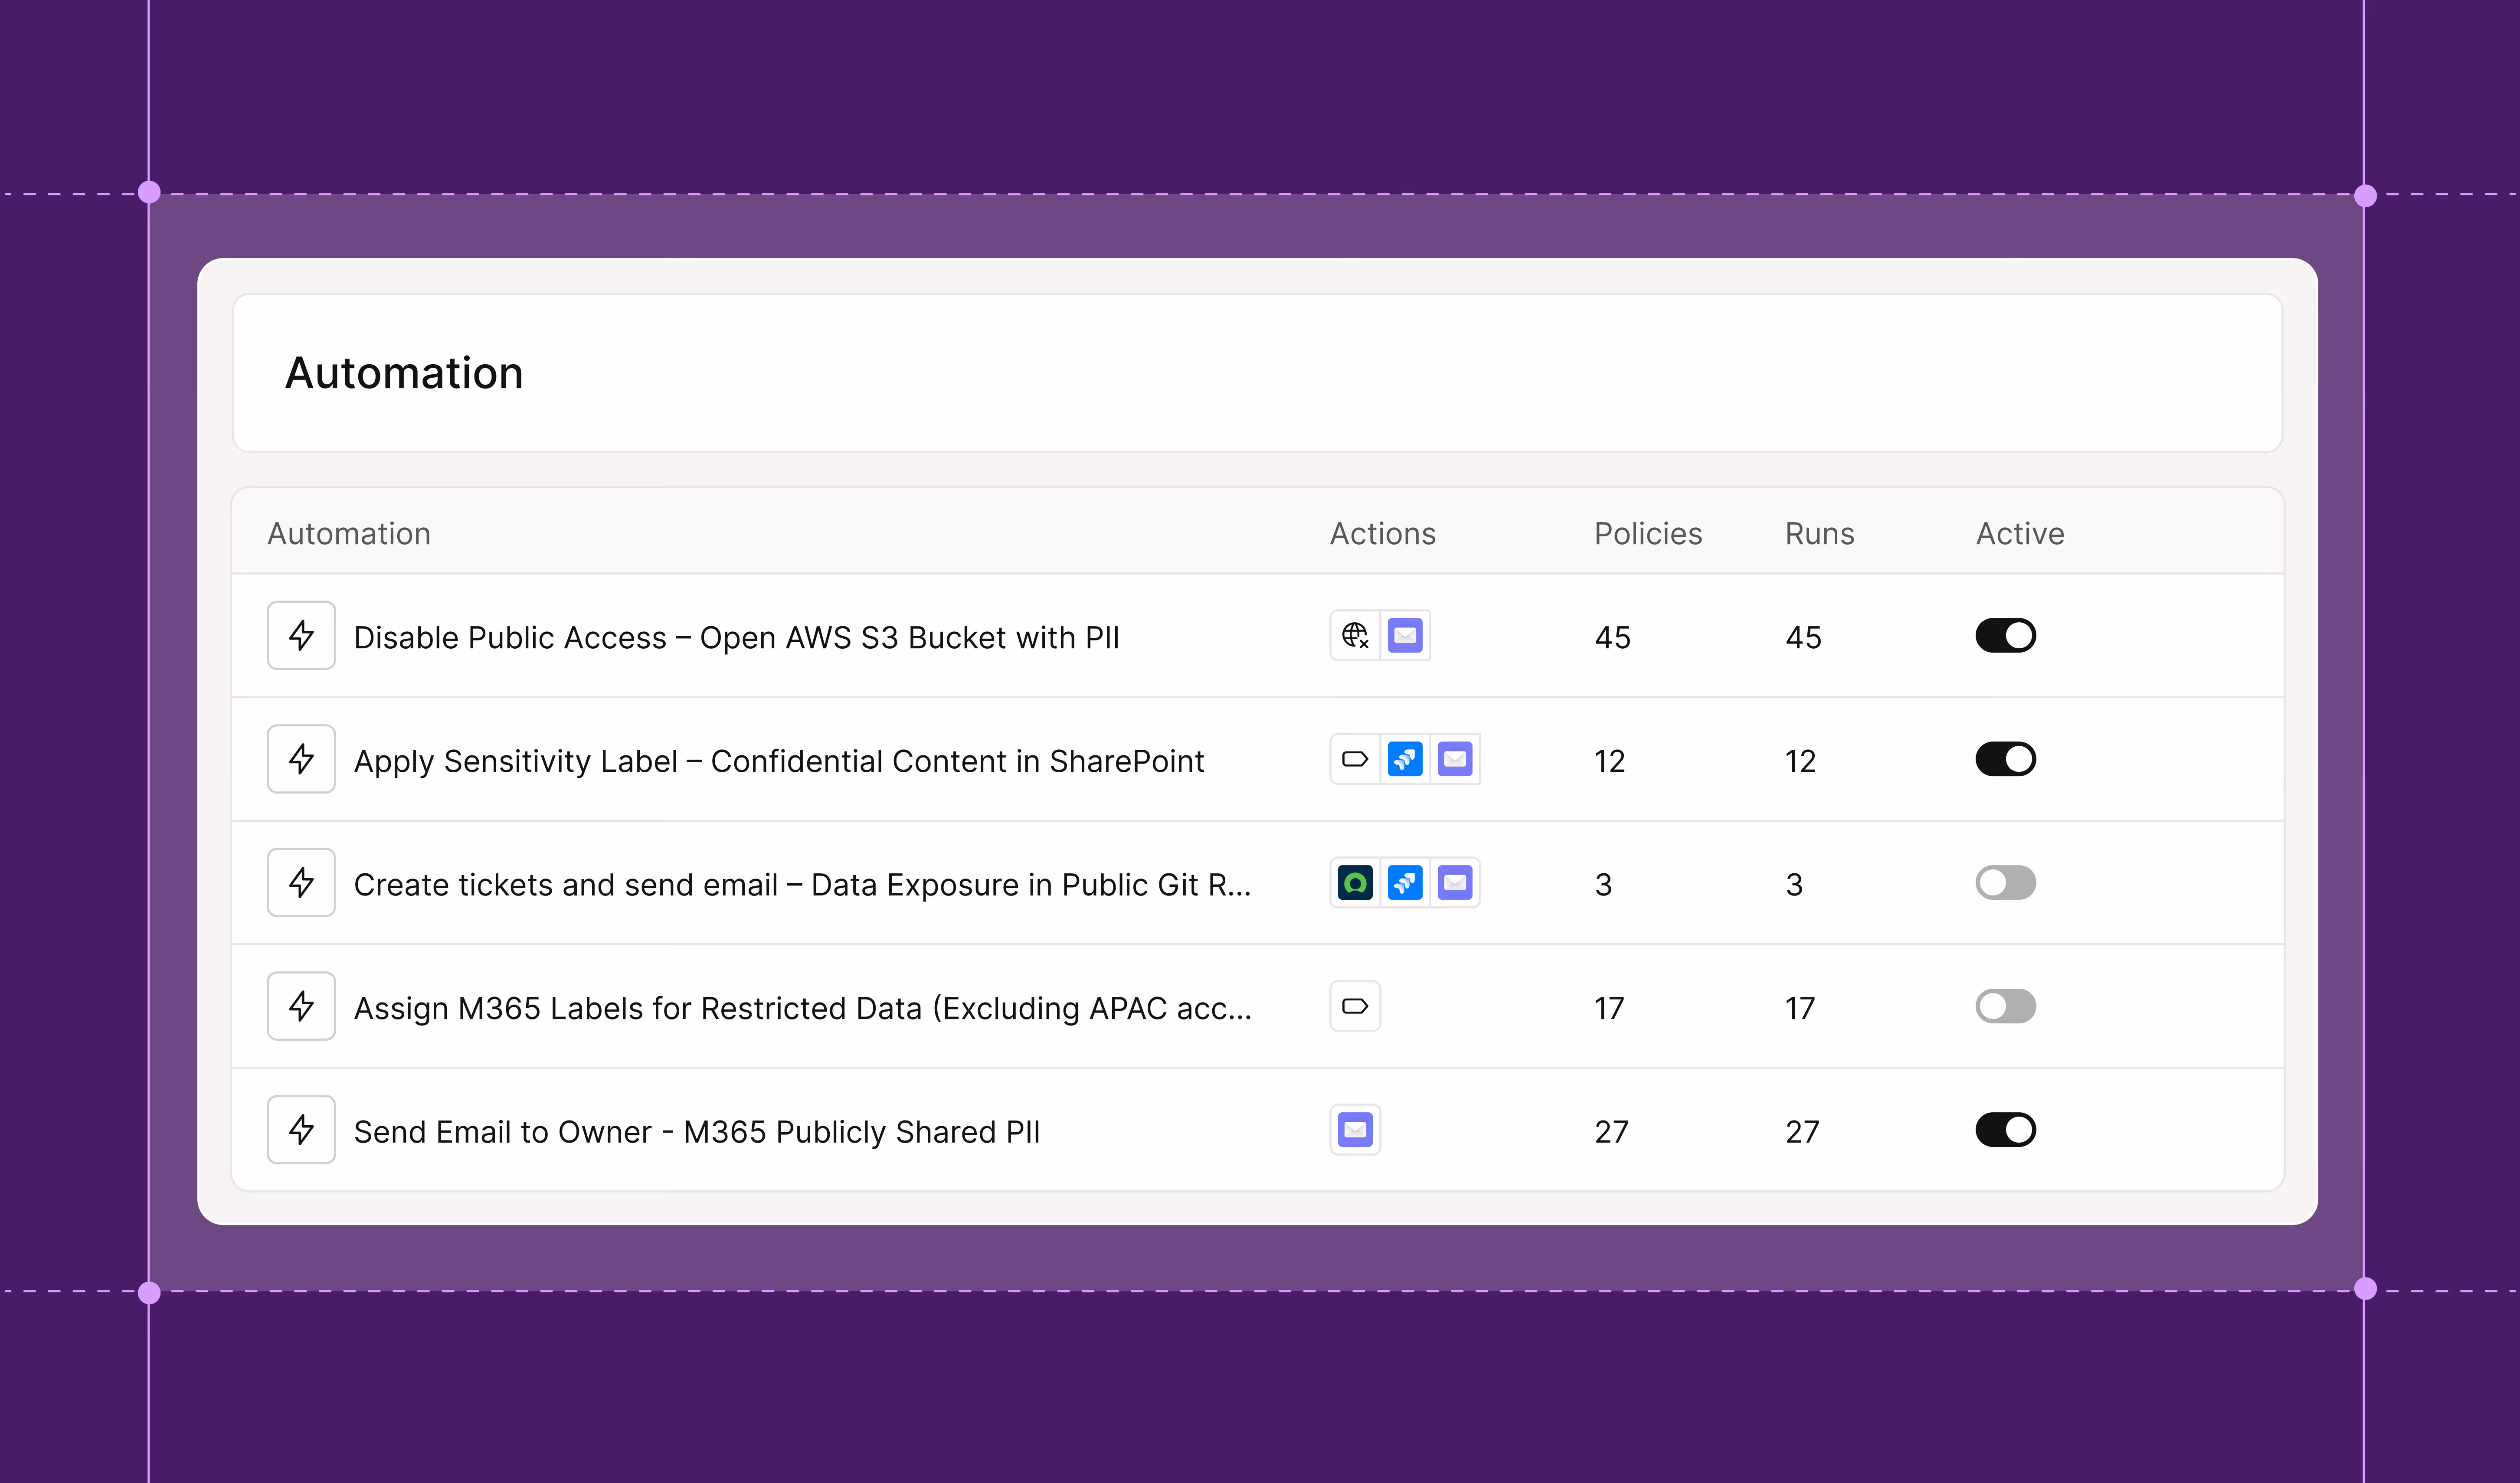Select email action icon in Apply Sensitivity Label row

[x=1455, y=759]
